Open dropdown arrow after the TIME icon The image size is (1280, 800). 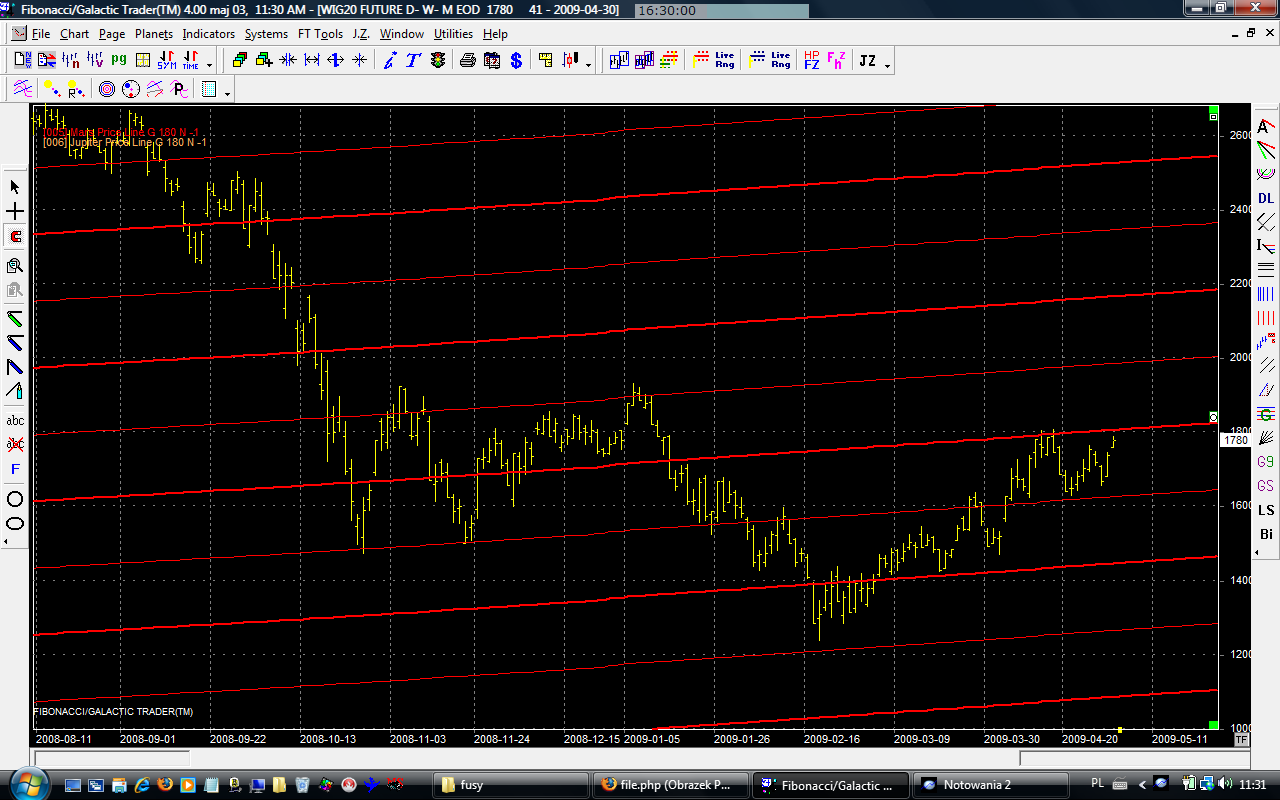pyautogui.click(x=209, y=64)
